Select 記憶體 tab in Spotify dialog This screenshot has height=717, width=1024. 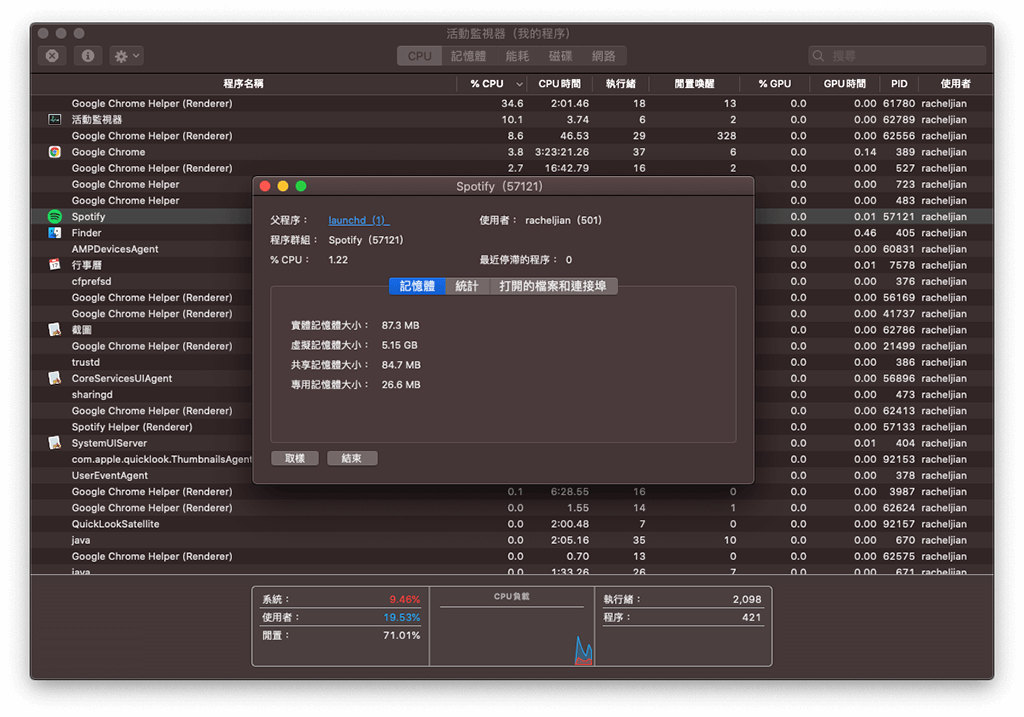417,286
